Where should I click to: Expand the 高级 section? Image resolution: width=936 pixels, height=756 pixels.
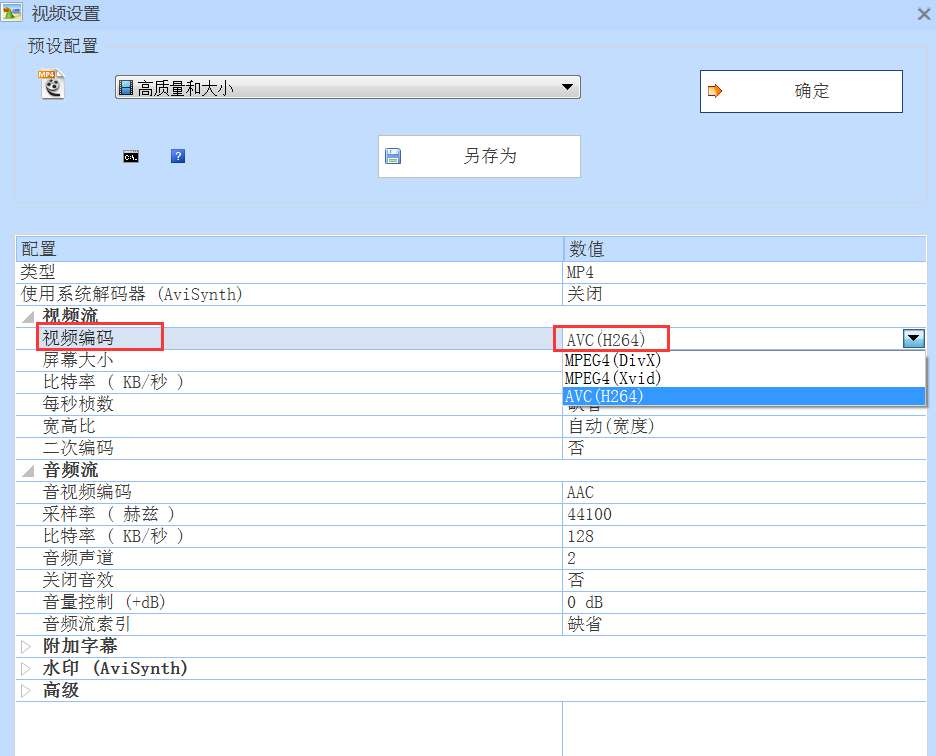tap(27, 690)
